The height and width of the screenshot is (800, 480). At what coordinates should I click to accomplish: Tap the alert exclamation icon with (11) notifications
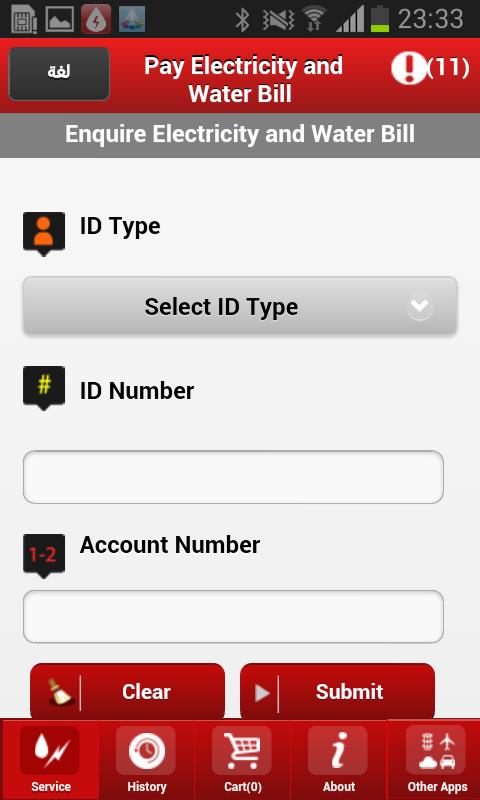pos(430,68)
